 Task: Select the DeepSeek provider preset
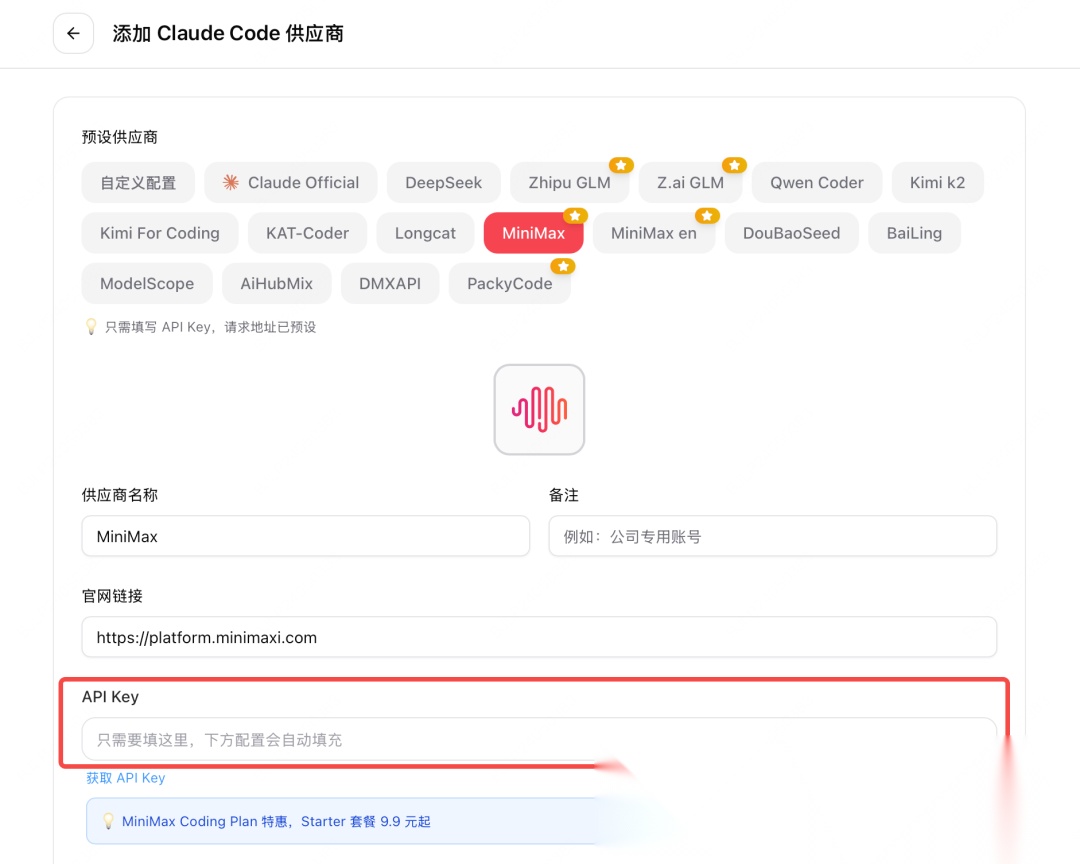point(444,183)
